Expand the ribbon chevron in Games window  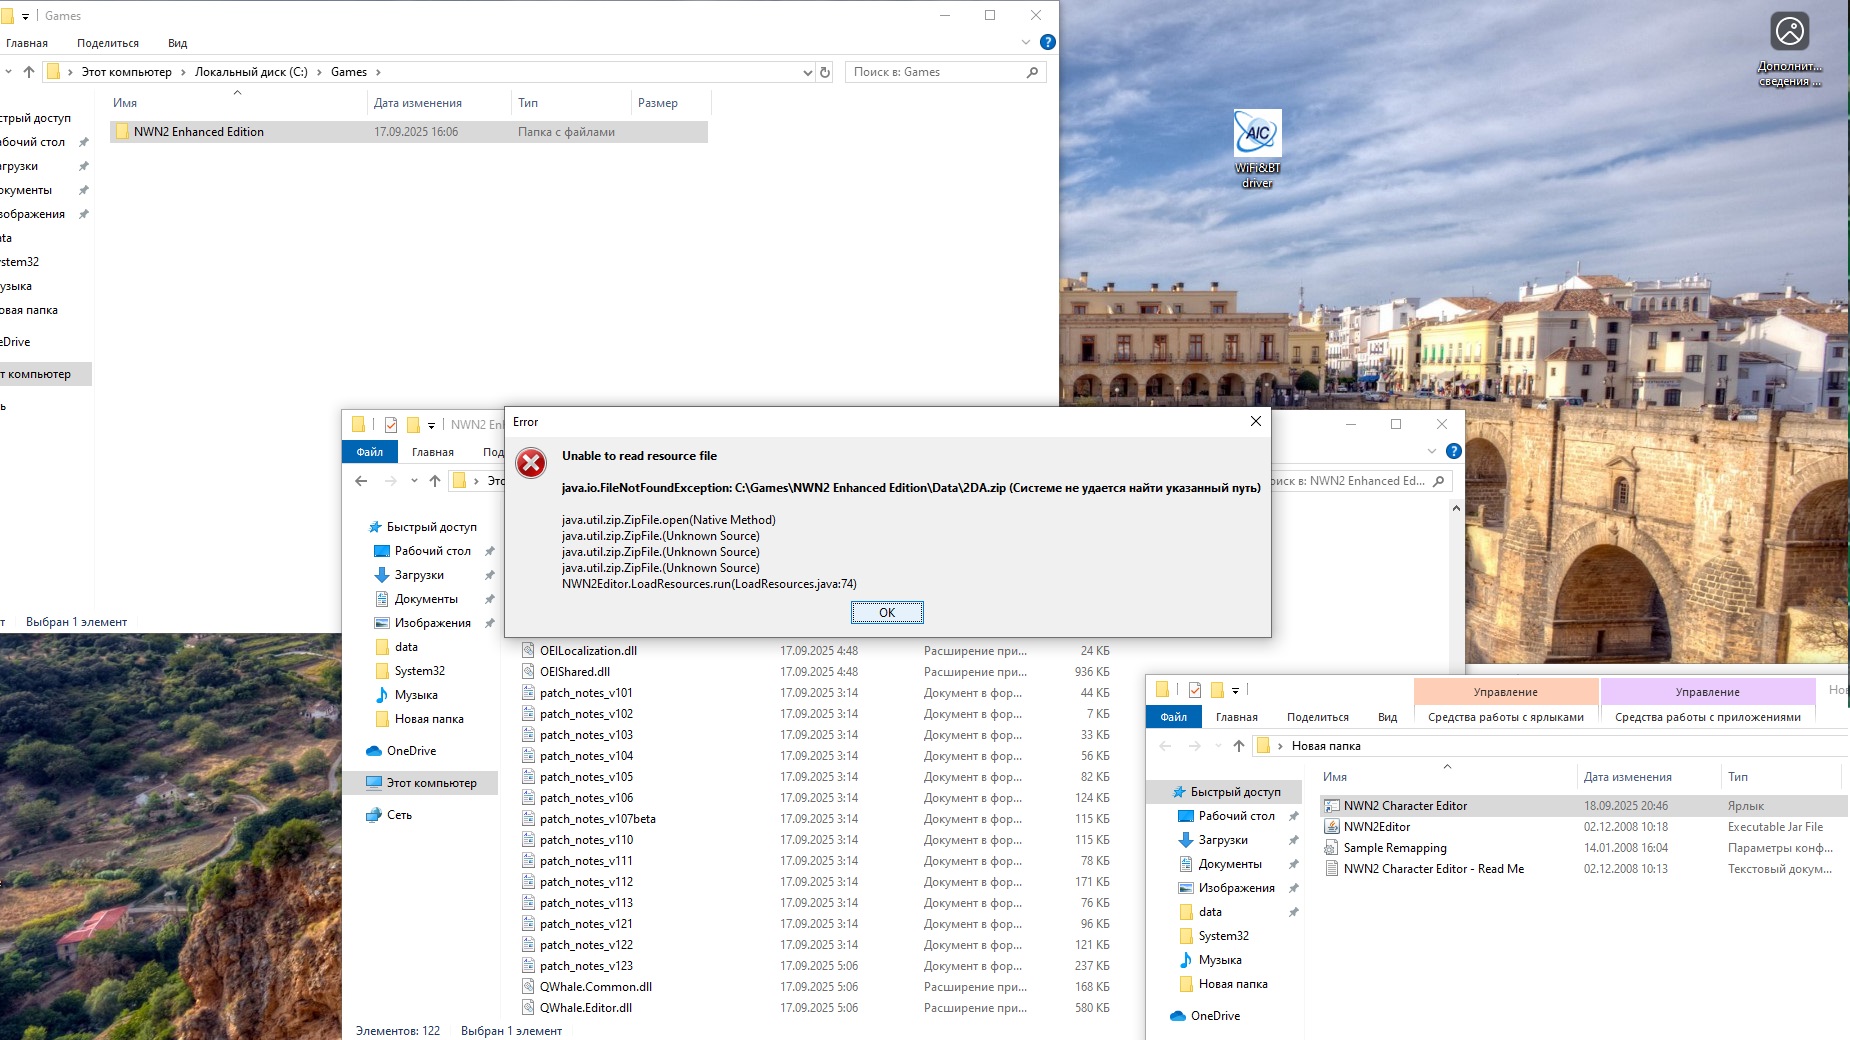[1025, 42]
